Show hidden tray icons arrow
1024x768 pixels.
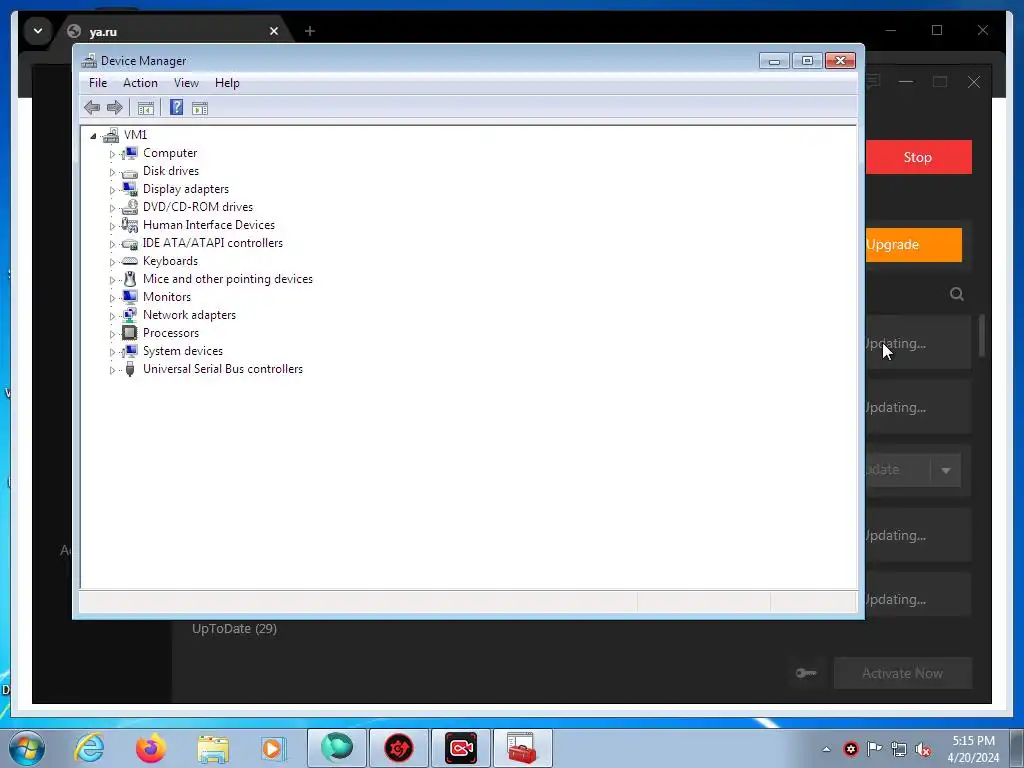826,750
